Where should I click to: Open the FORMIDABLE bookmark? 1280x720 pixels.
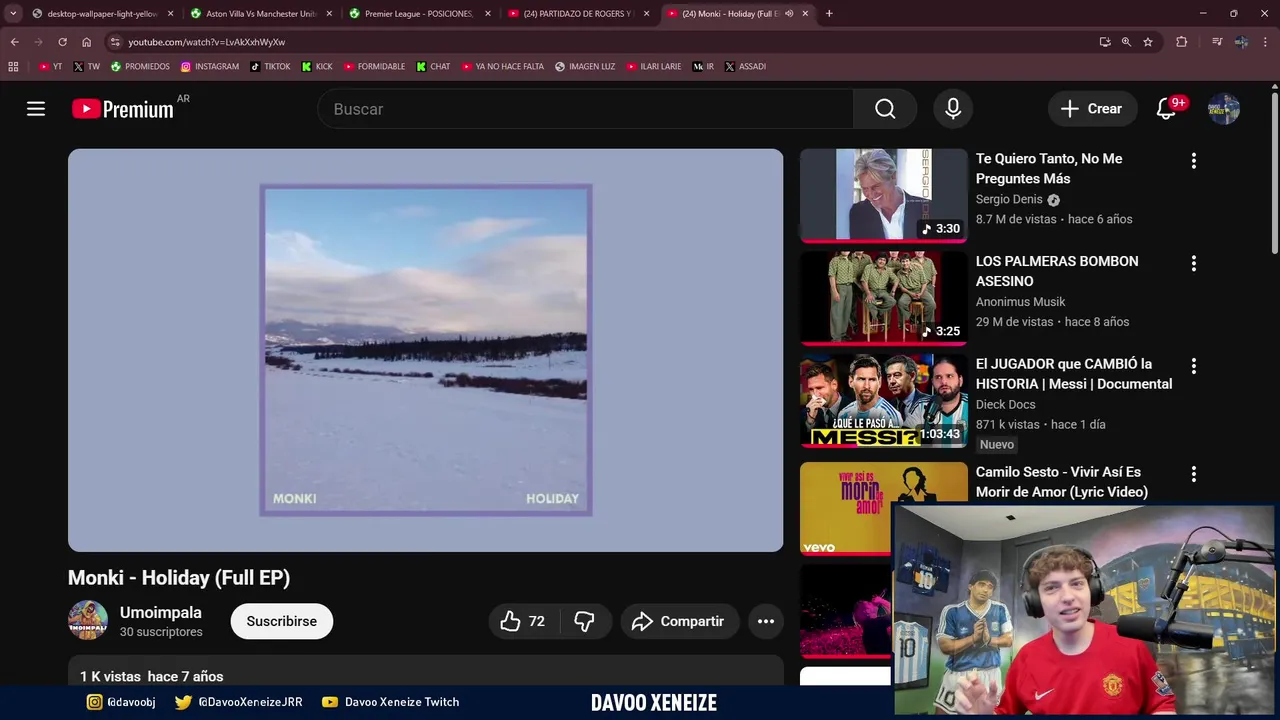(375, 66)
